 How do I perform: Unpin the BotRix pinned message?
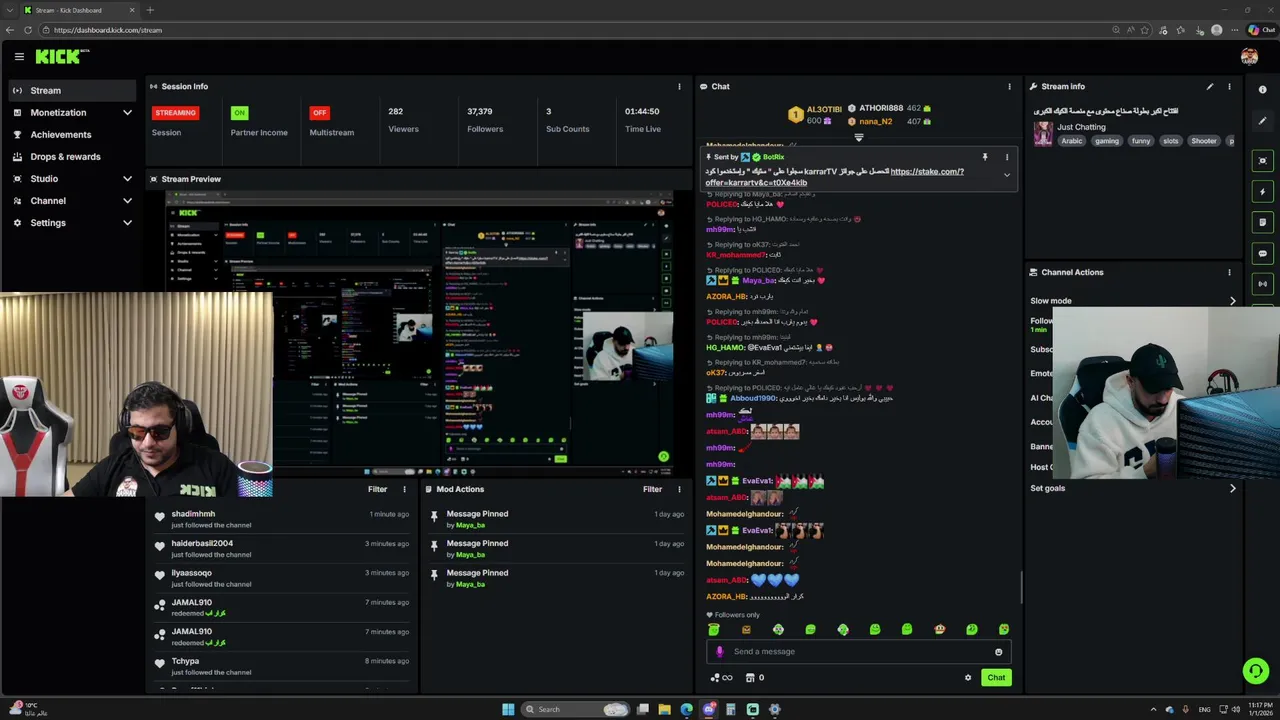coord(984,157)
